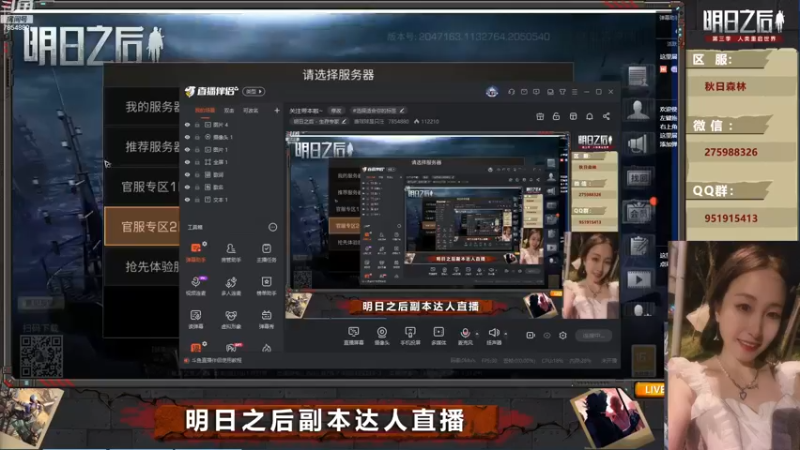Open the headset support icon in the title bar
Screen dimensions: 800x450
[511, 92]
